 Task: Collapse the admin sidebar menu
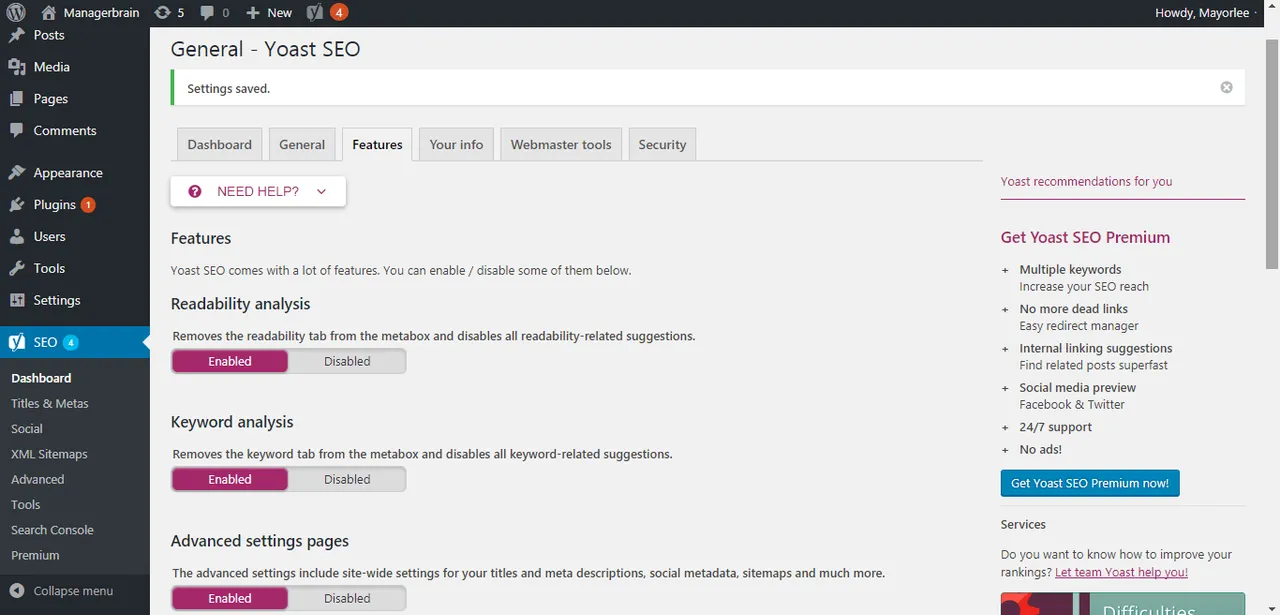coord(75,591)
